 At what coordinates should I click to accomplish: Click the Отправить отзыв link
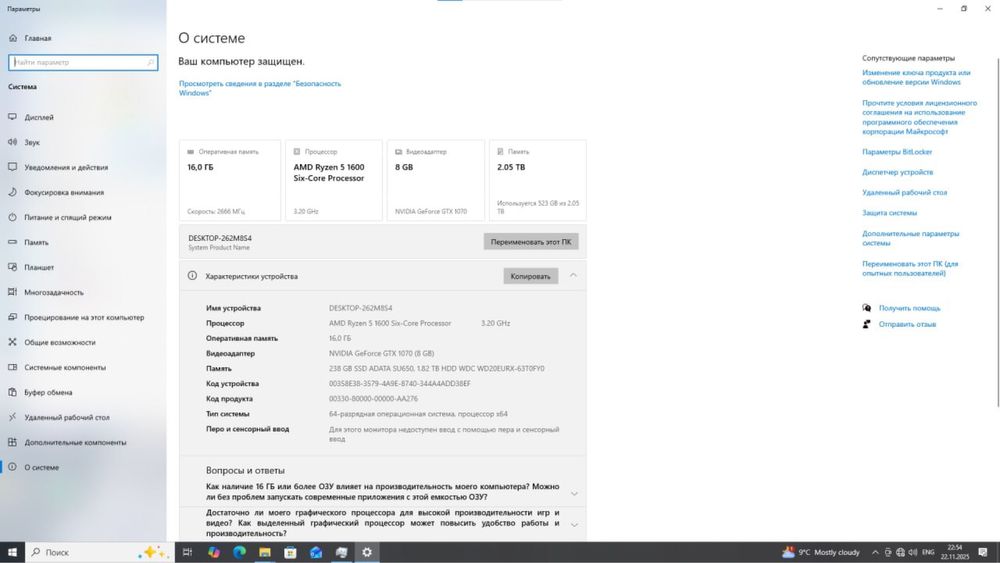(907, 324)
